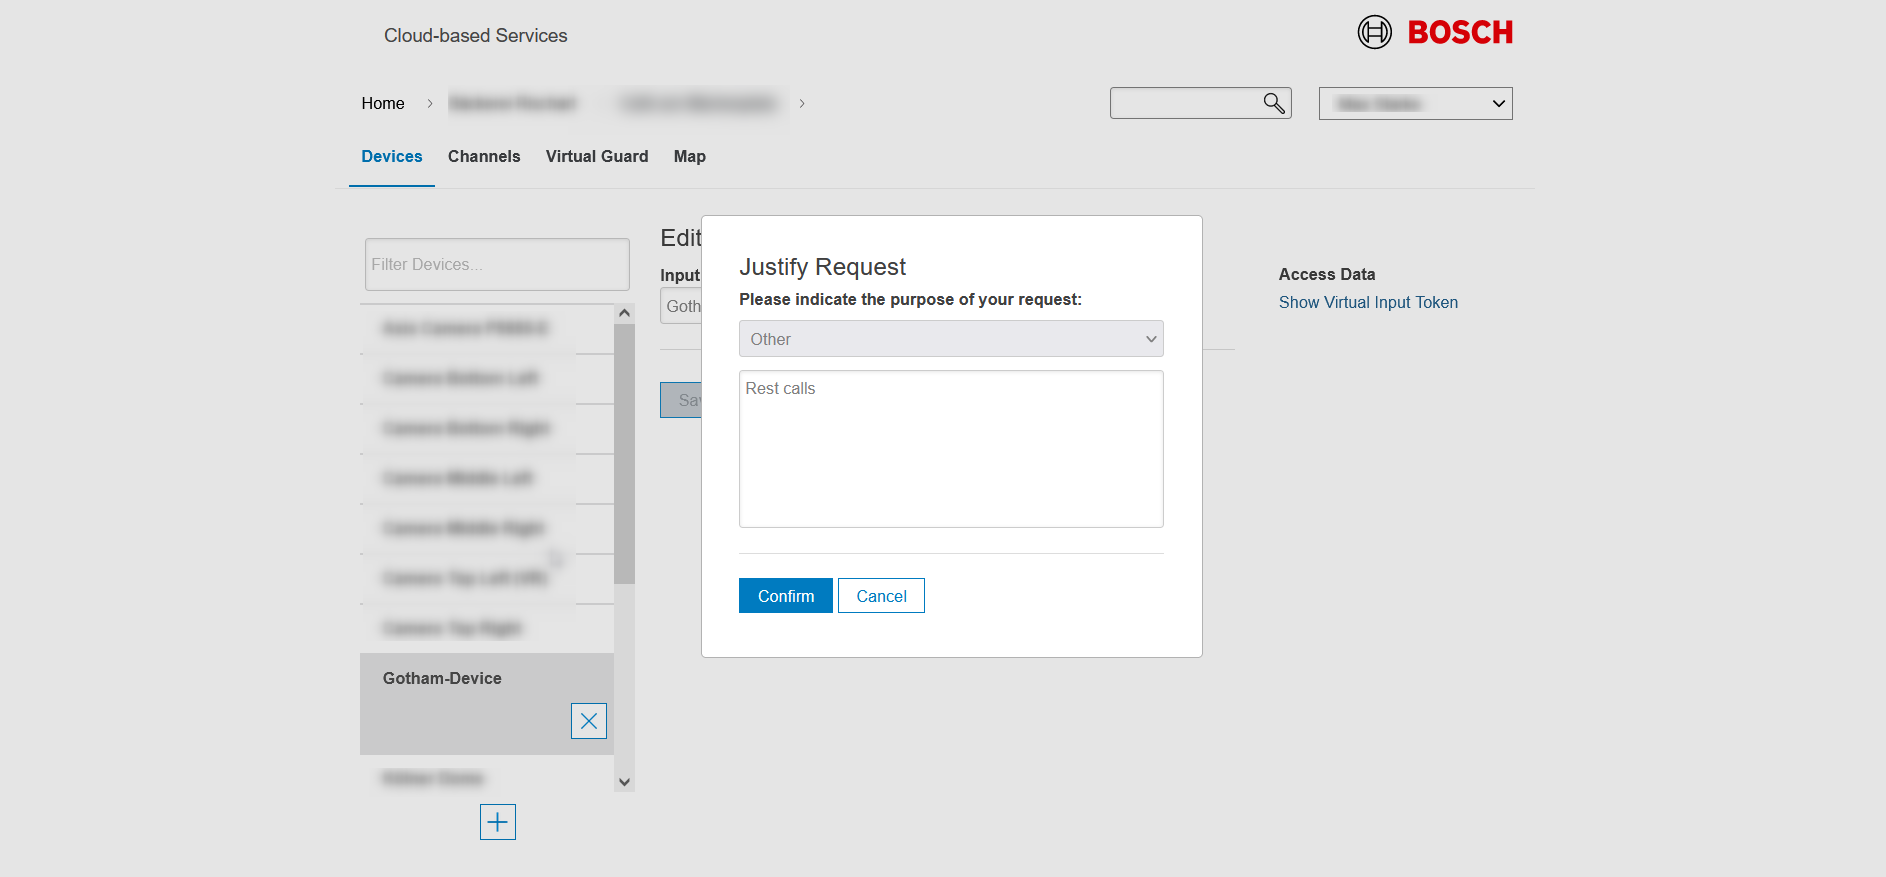Open the Virtual Guard tab
The height and width of the screenshot is (877, 1886).
pyautogui.click(x=596, y=157)
